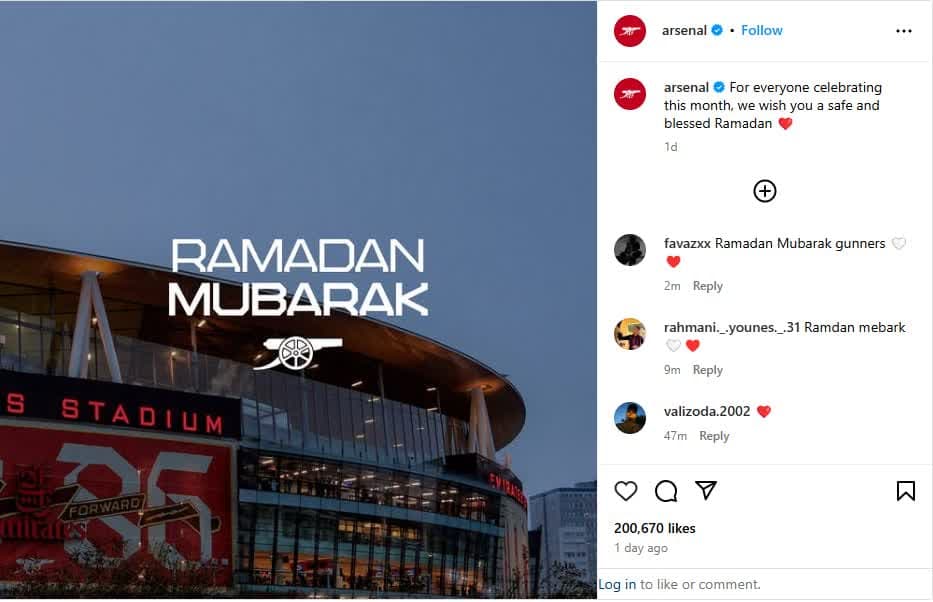Follow the arsenal account
Image resolution: width=933 pixels, height=602 pixels.
click(762, 30)
